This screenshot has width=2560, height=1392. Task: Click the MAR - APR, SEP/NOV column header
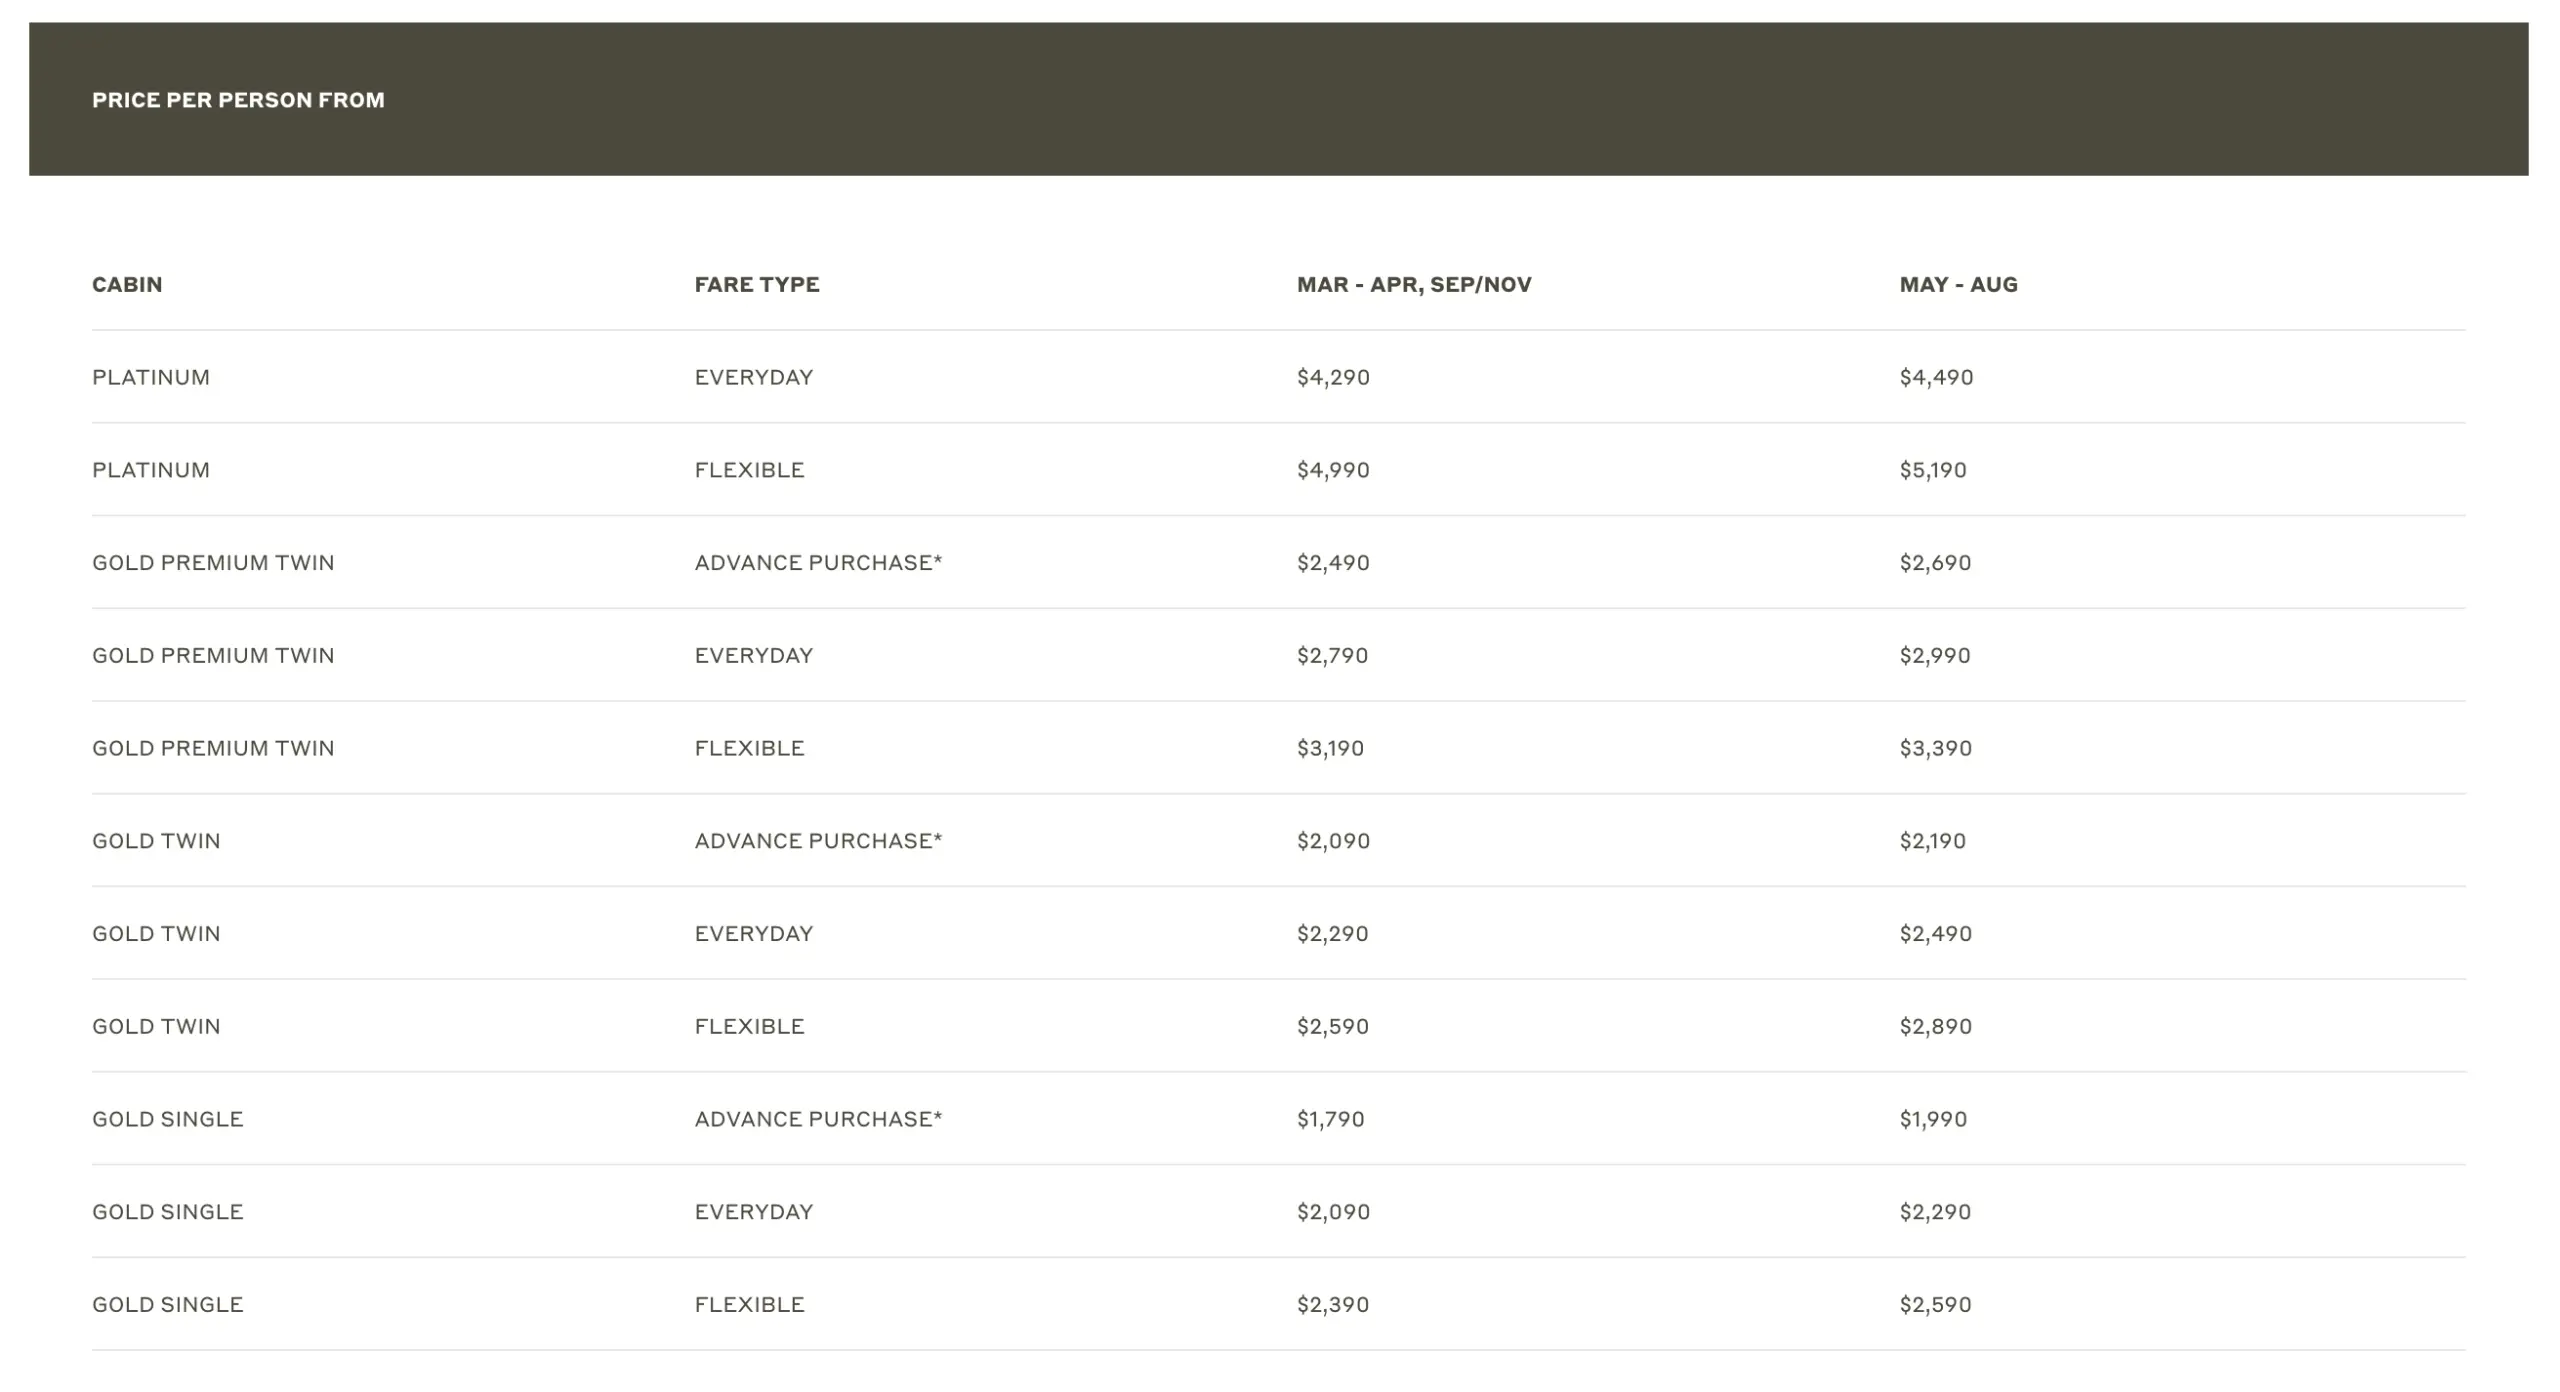[1413, 284]
